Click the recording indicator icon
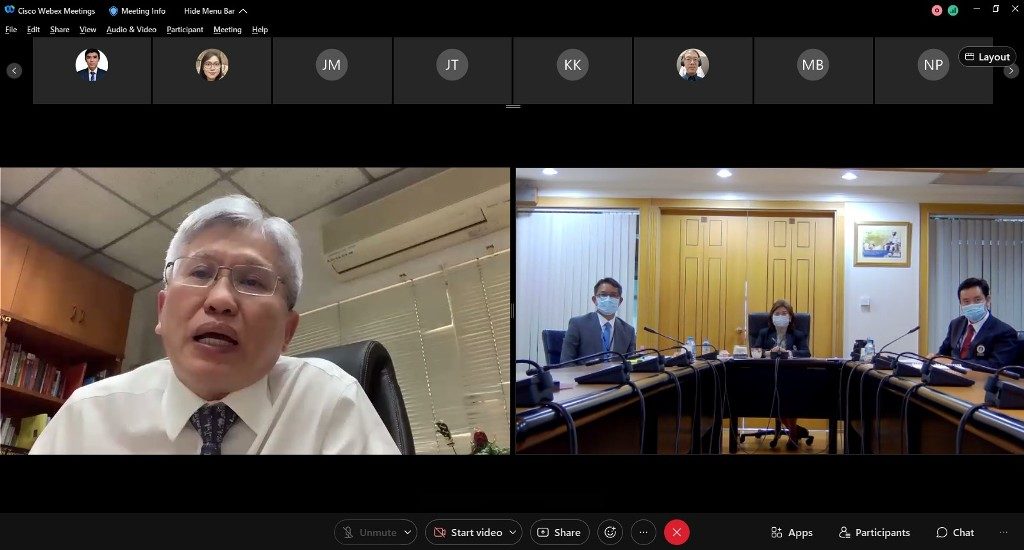 tap(937, 10)
